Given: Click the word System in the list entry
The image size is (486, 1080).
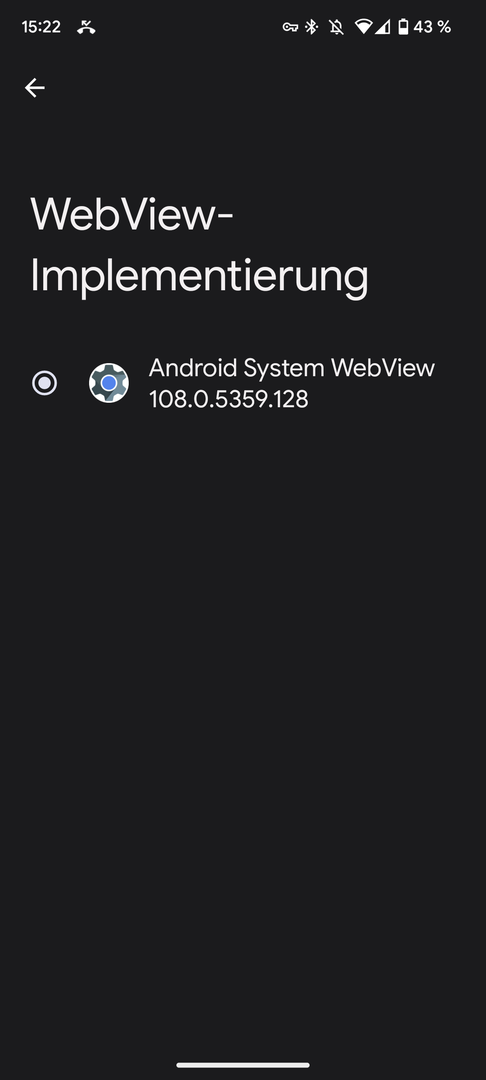Looking at the screenshot, I should pyautogui.click(x=283, y=368).
